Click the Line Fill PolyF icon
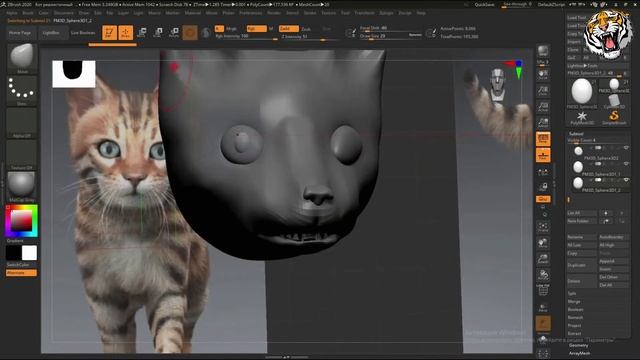Viewport: 640px width, 360px height. point(543,290)
